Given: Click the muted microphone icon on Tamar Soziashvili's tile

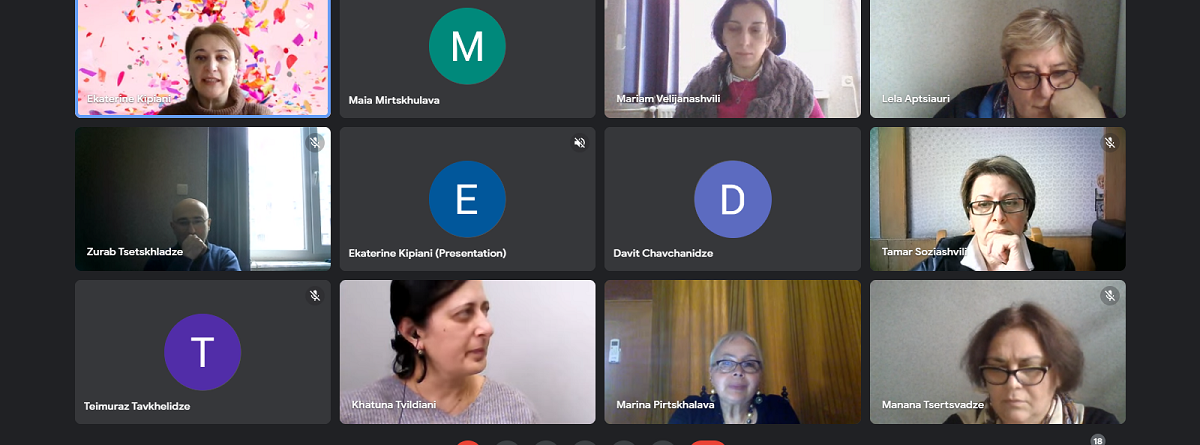Looking at the screenshot, I should pos(1109,143).
